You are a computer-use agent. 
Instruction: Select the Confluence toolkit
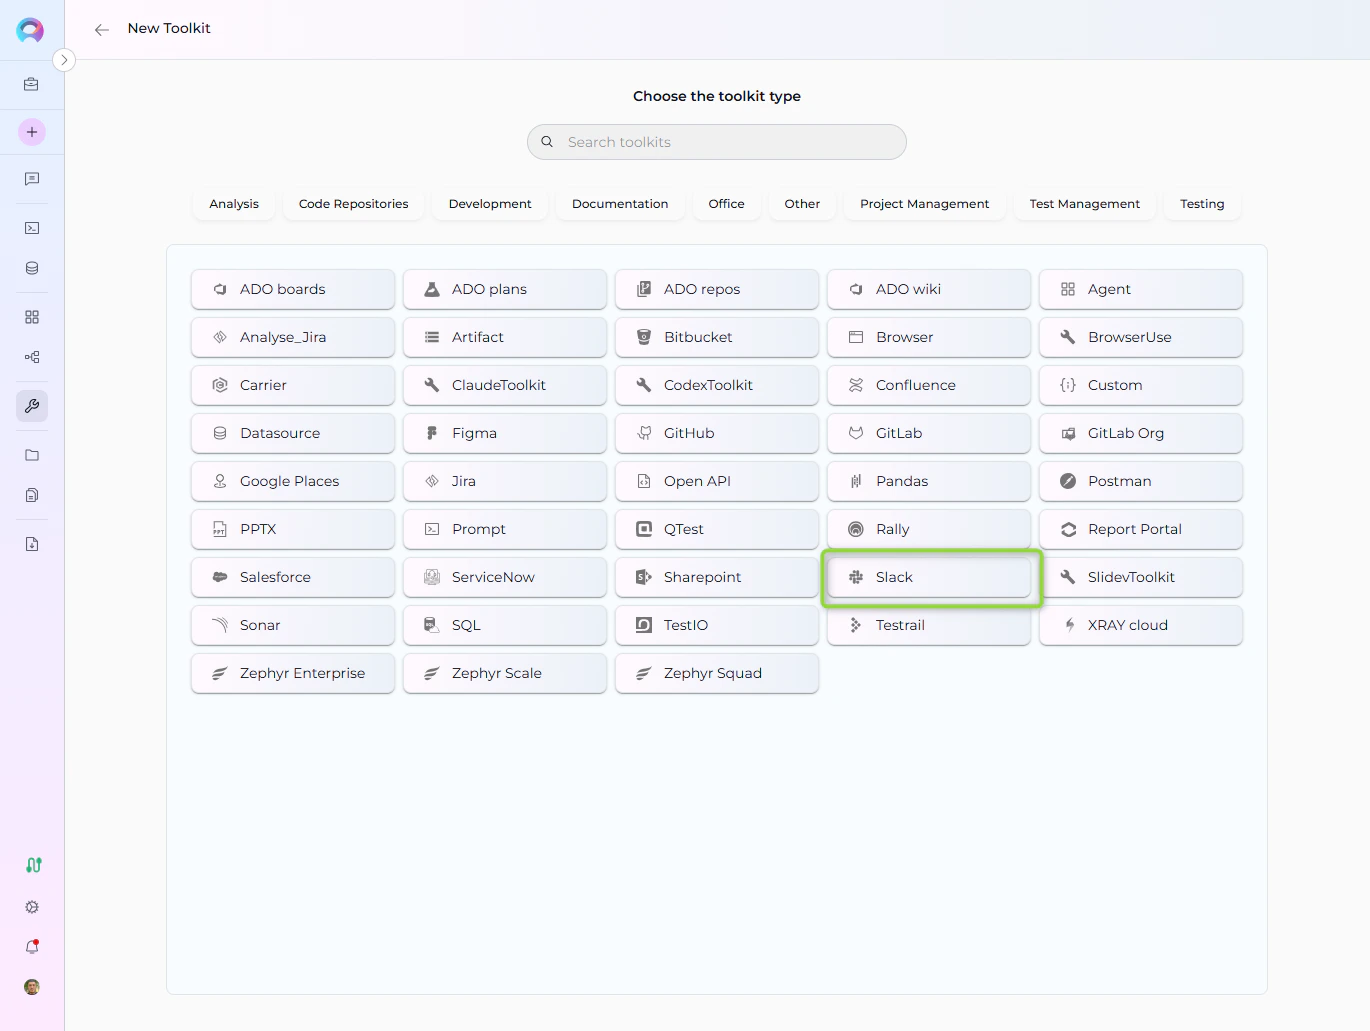929,385
